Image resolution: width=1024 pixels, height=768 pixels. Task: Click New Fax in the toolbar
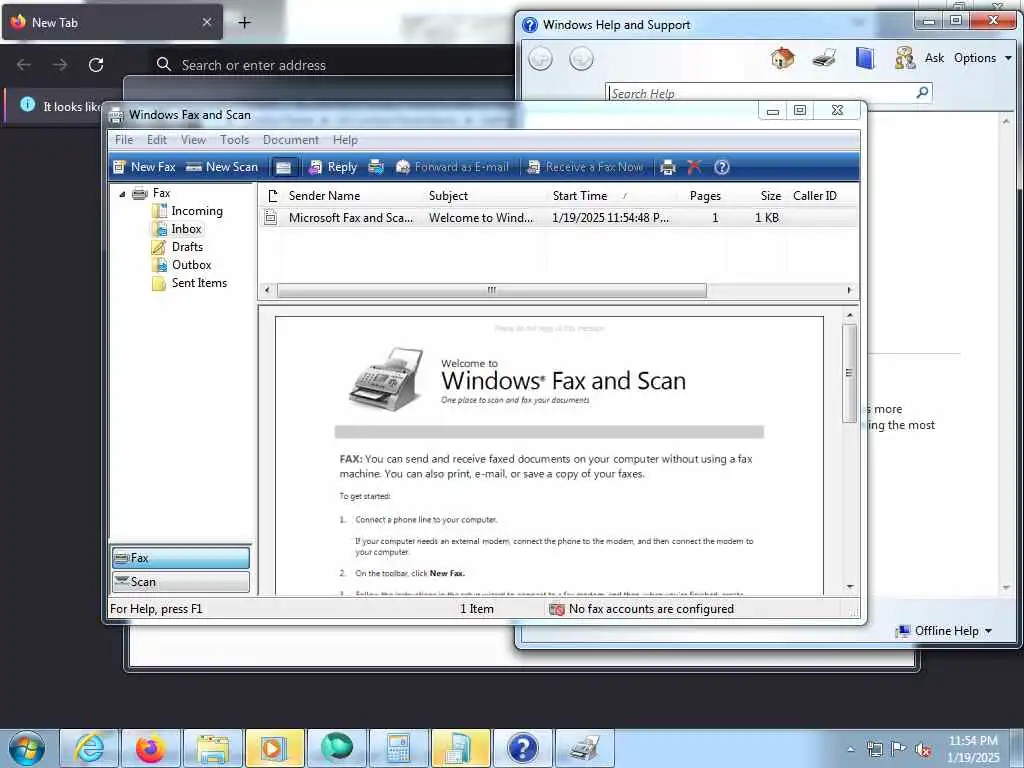(x=144, y=167)
